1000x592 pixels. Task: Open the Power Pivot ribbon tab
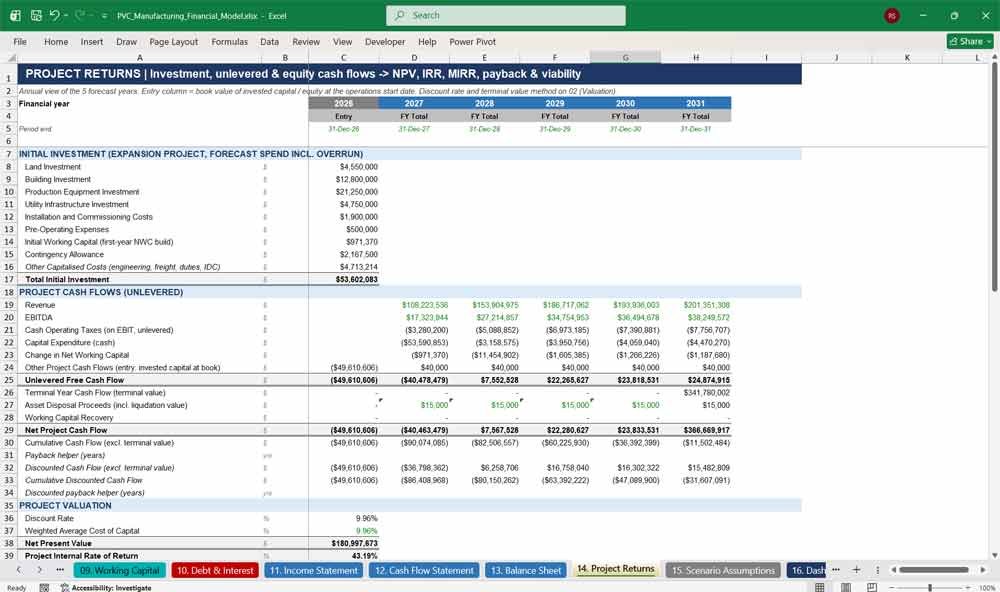pos(472,41)
